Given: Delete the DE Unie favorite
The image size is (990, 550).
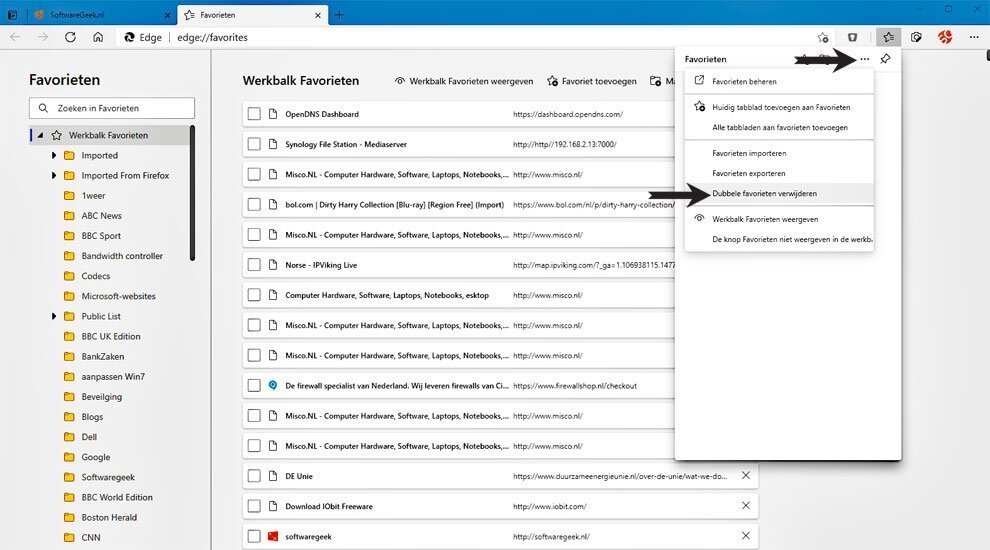Looking at the screenshot, I should [746, 475].
